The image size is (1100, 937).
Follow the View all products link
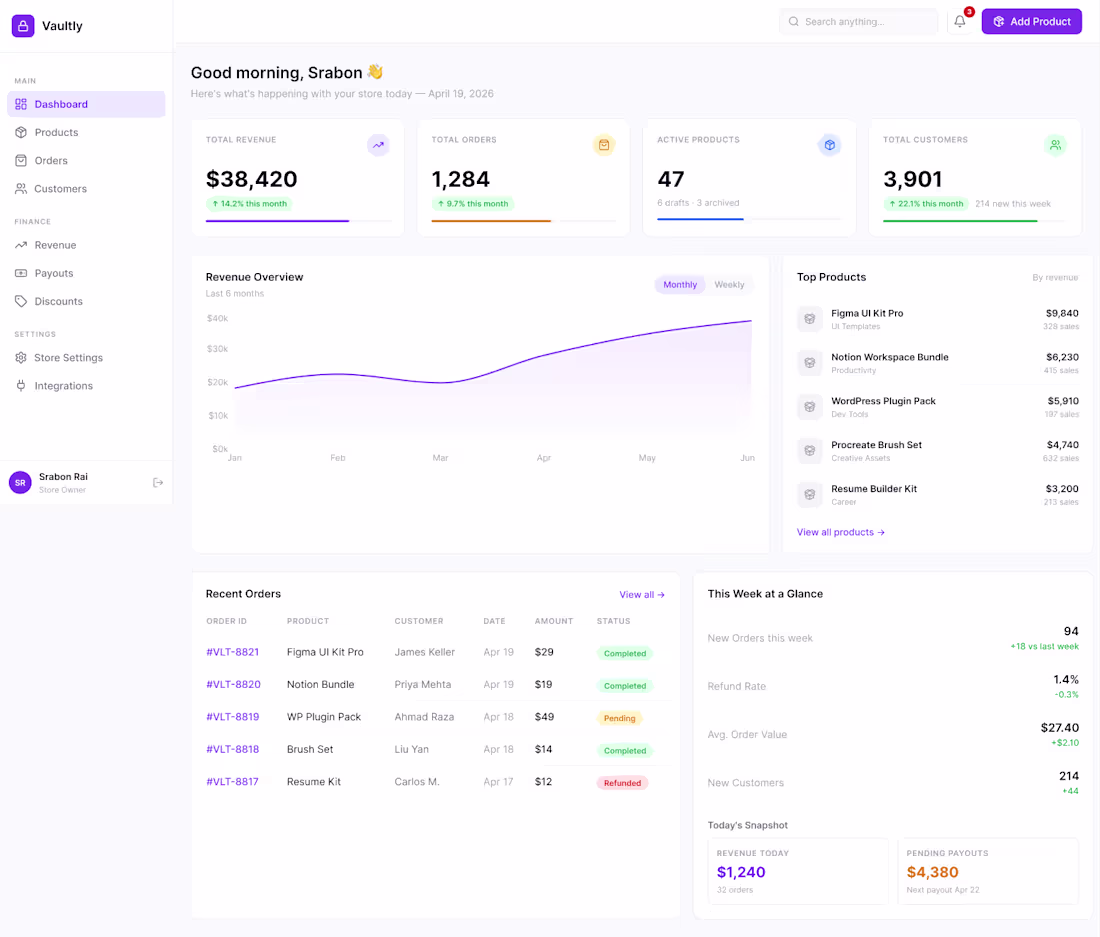[840, 532]
